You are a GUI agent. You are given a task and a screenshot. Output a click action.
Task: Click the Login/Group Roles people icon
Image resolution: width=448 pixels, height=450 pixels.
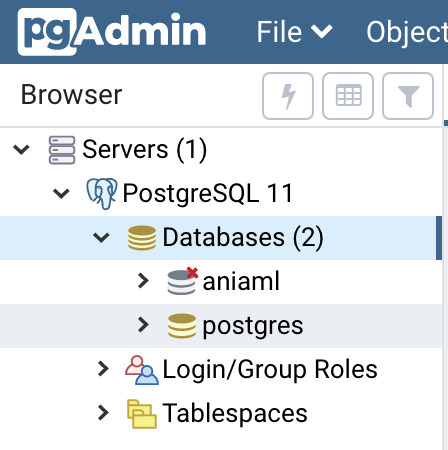click(x=142, y=370)
